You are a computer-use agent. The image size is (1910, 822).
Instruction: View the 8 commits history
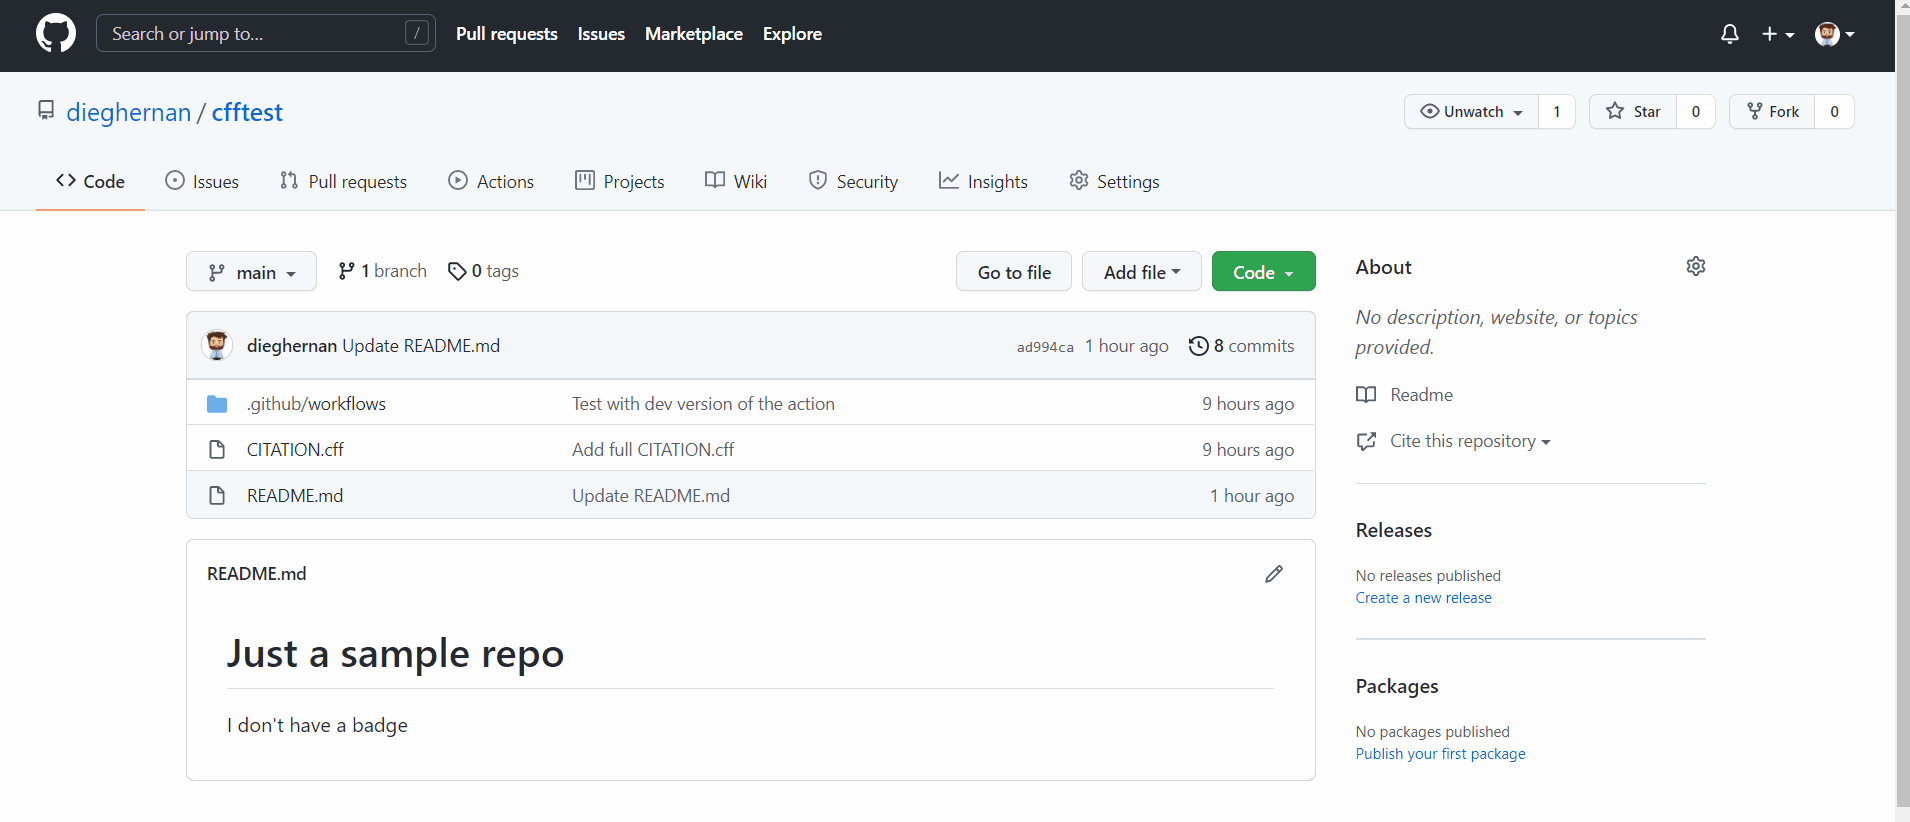[x=1241, y=345]
